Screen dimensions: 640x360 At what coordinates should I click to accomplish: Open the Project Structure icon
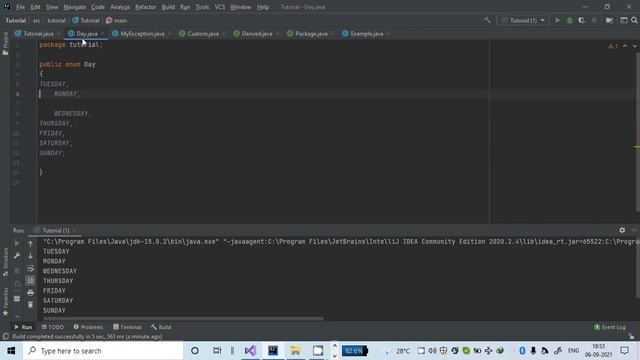pos(609,20)
